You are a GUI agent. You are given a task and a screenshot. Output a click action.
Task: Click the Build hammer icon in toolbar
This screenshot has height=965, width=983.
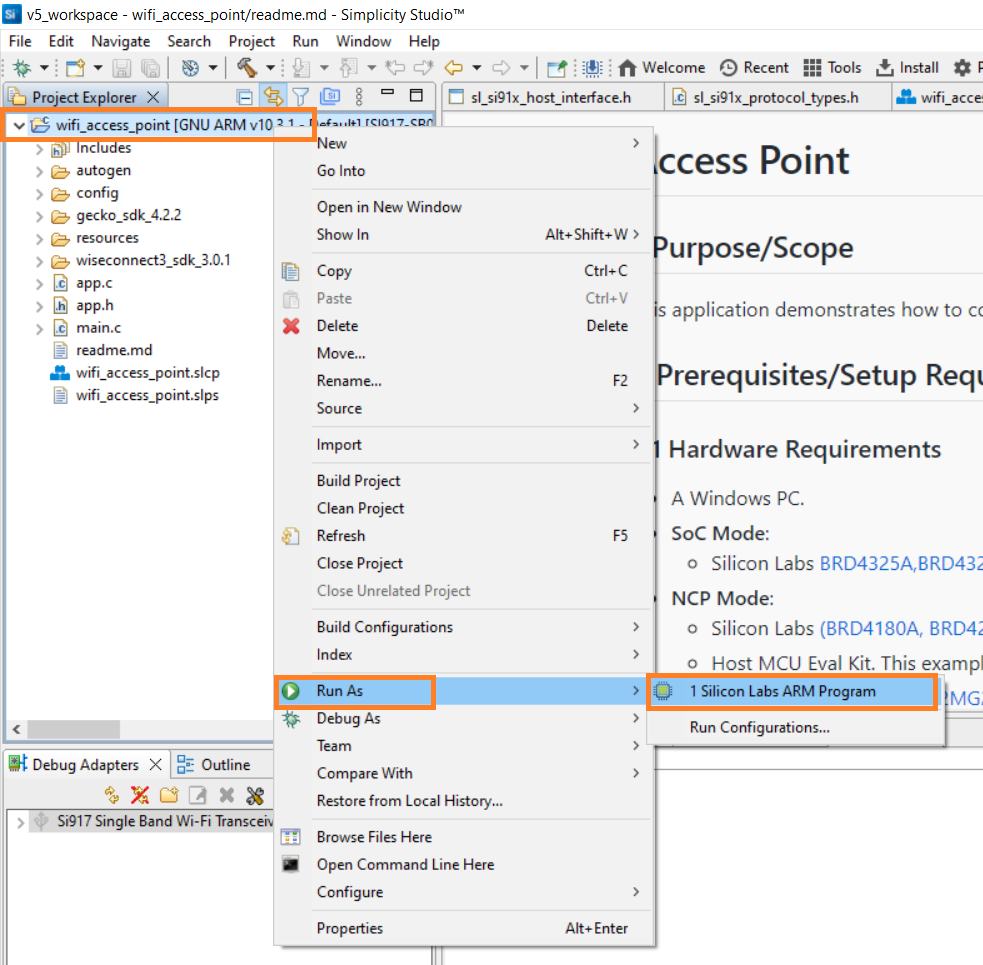point(246,68)
